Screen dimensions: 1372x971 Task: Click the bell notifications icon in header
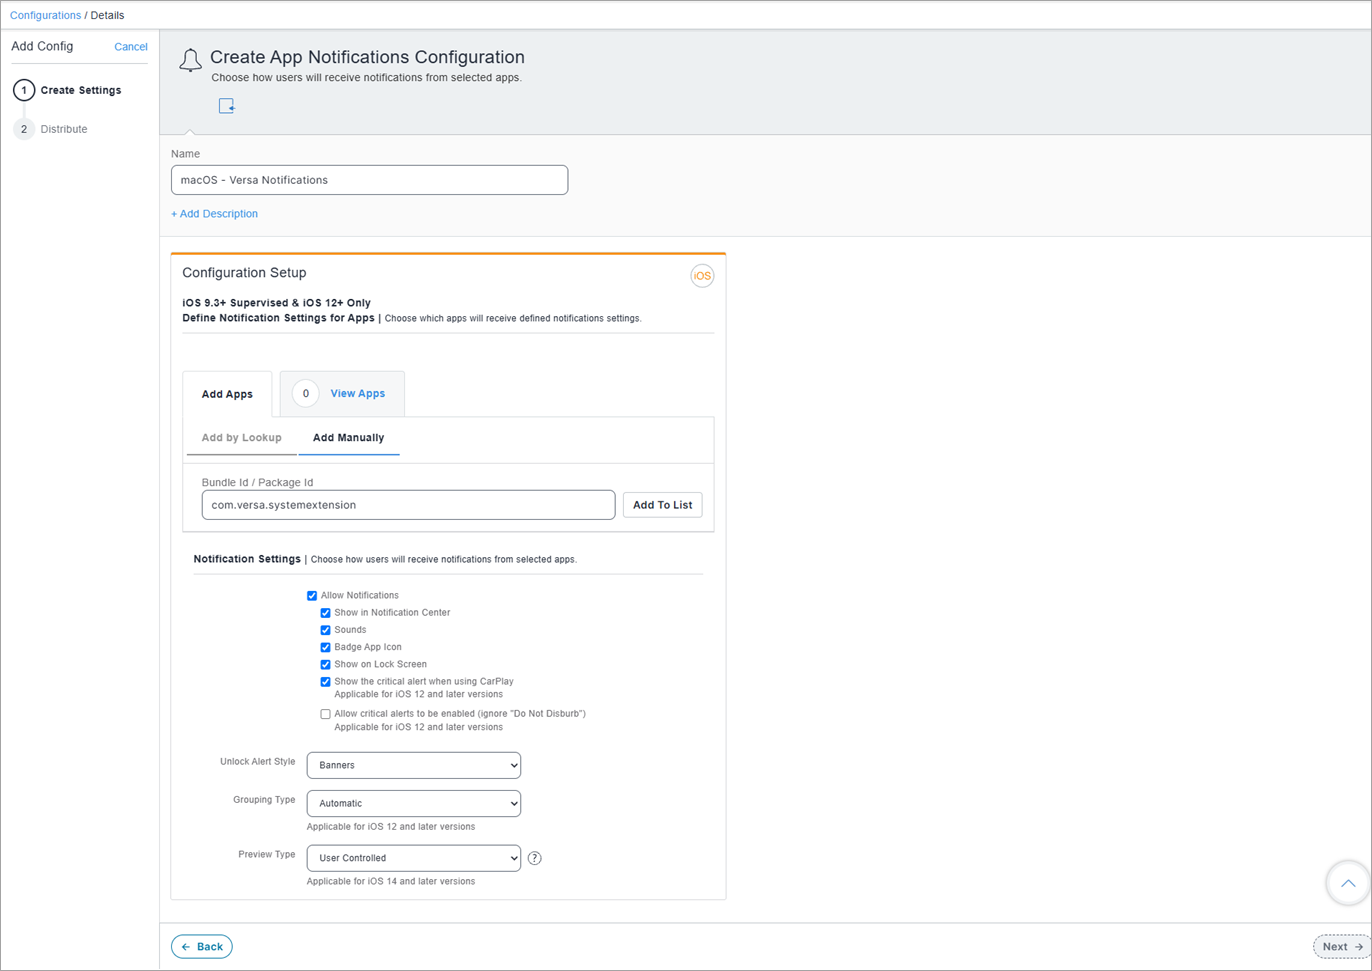click(190, 60)
